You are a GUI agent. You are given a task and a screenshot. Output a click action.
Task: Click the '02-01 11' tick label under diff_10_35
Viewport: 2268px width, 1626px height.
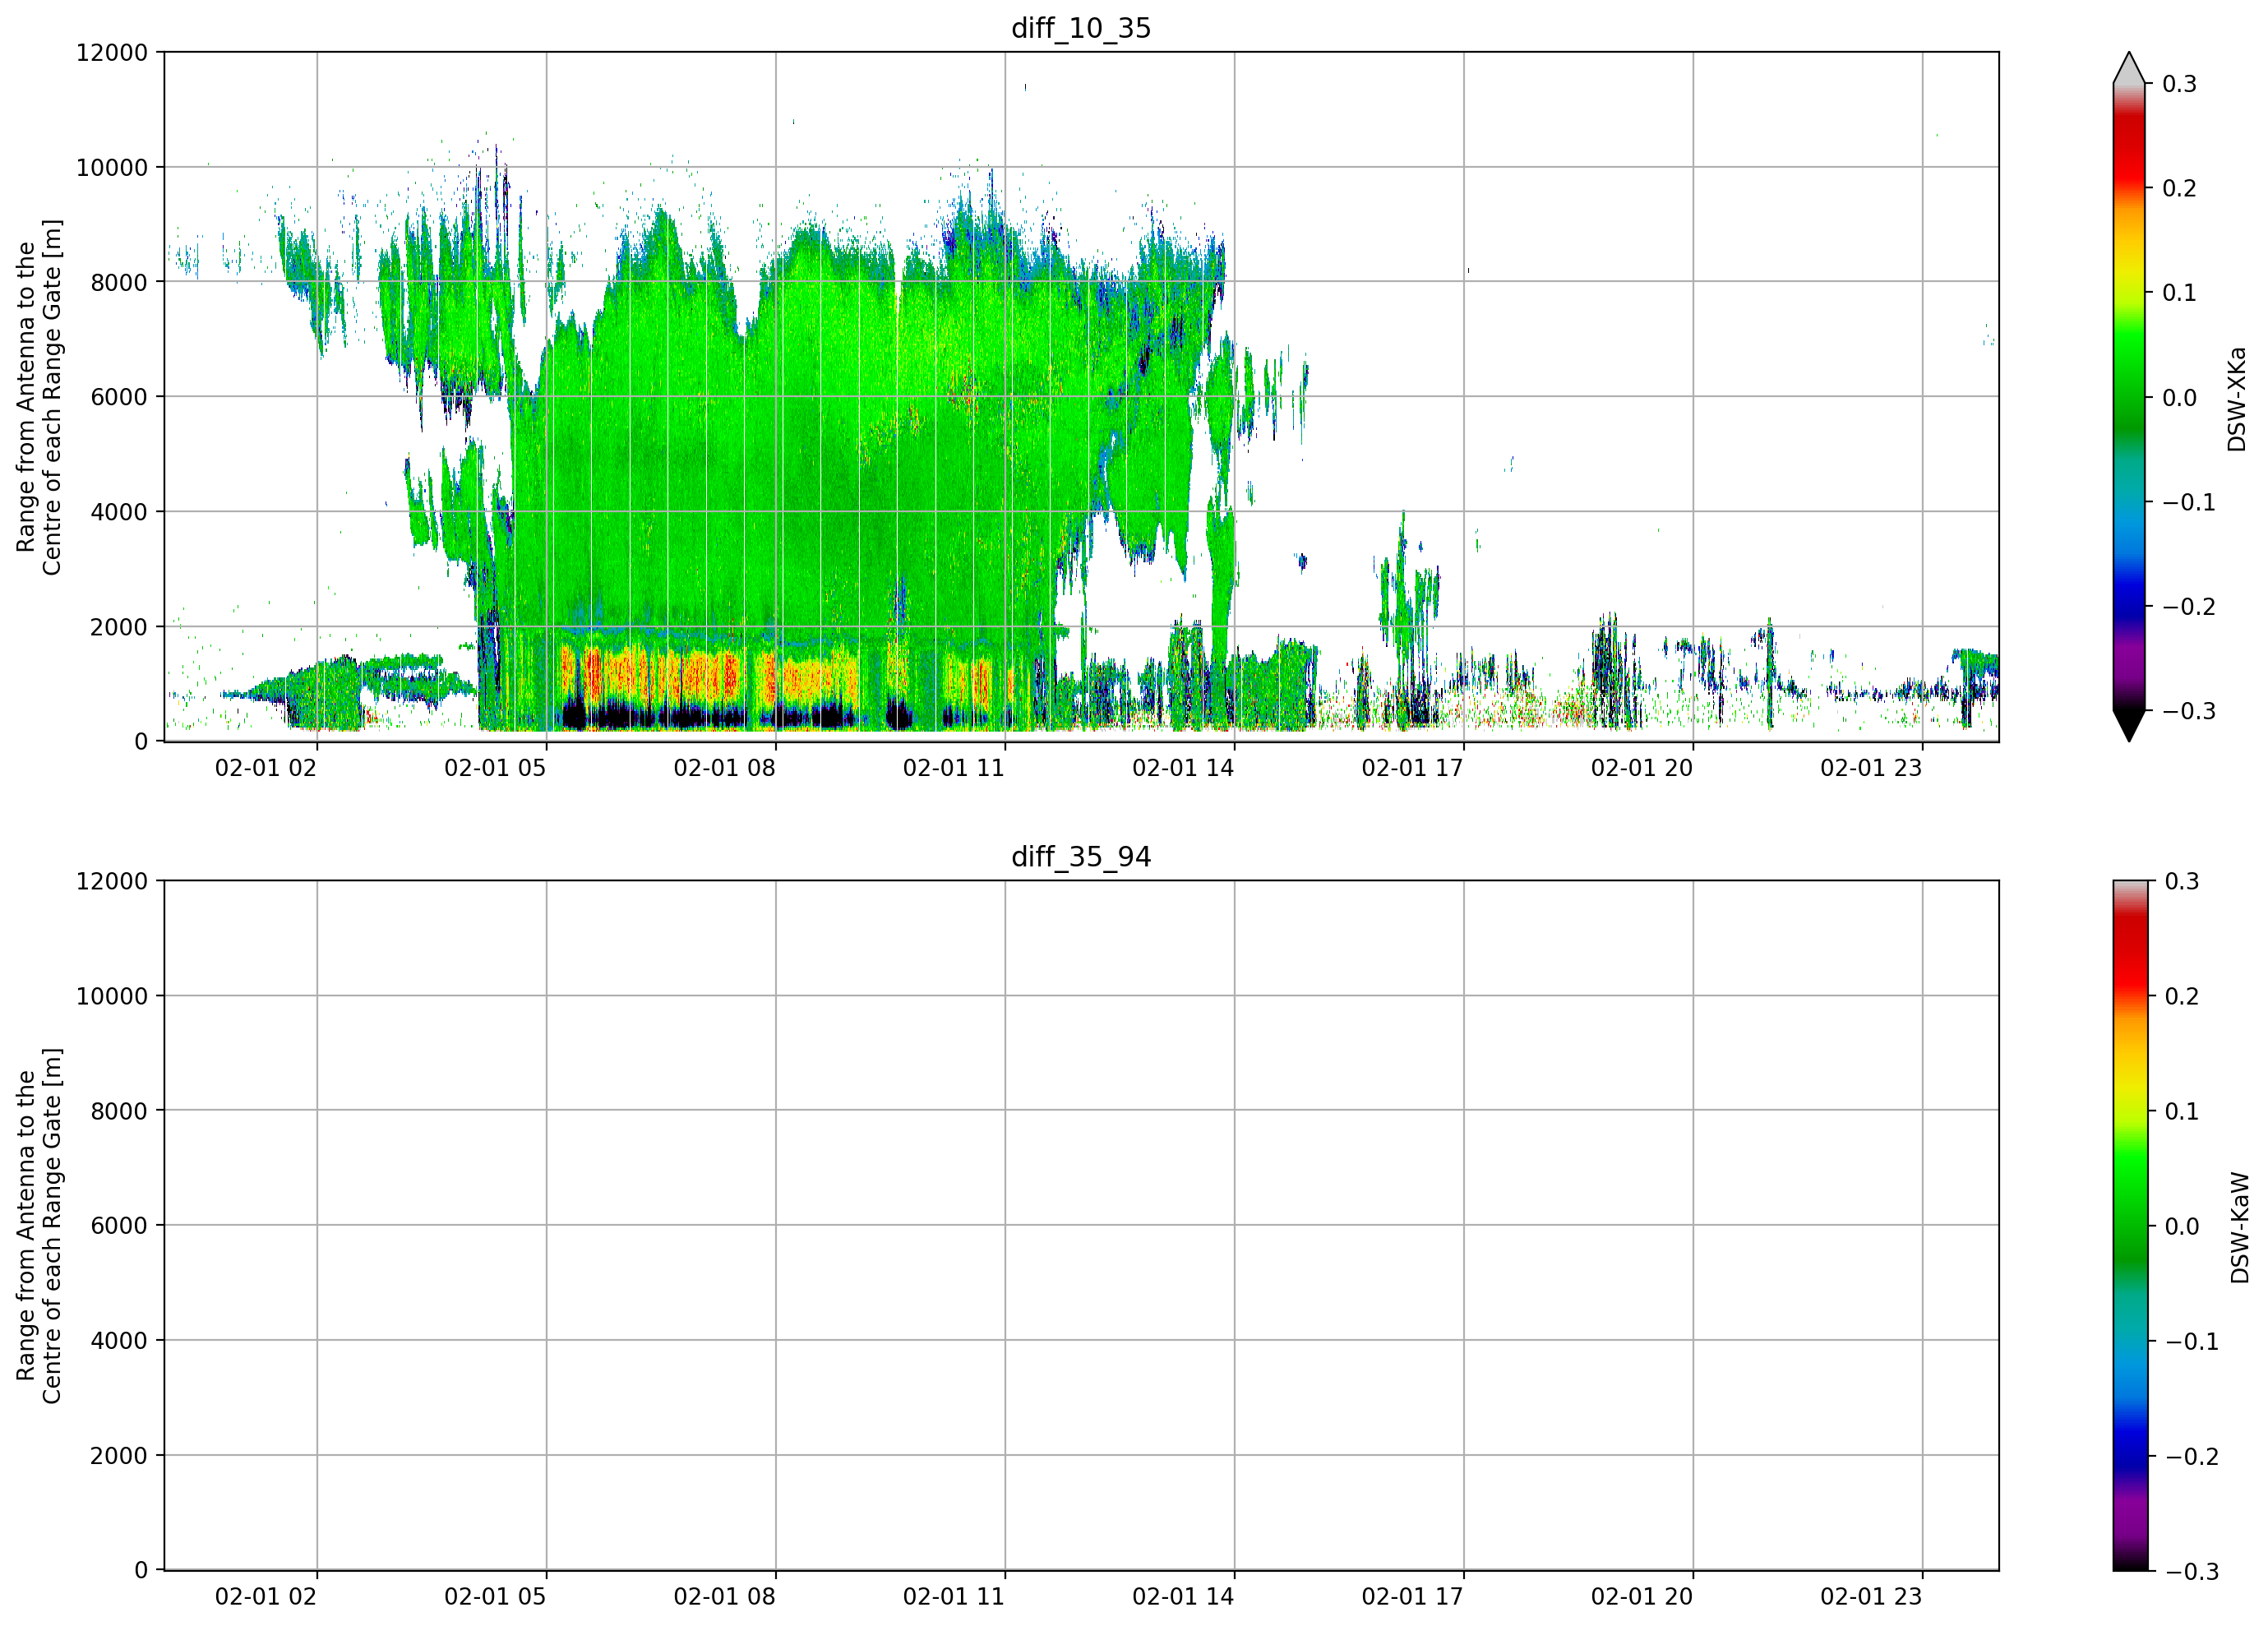pyautogui.click(x=954, y=768)
